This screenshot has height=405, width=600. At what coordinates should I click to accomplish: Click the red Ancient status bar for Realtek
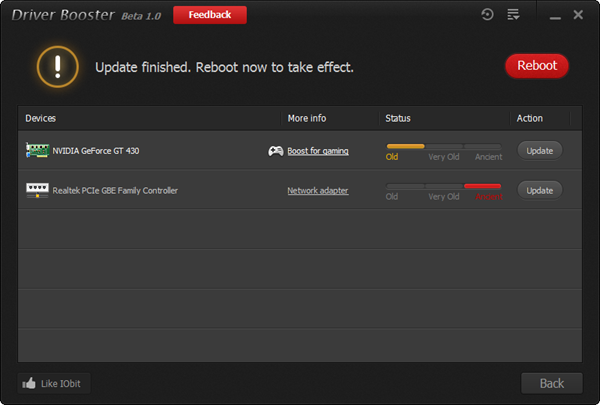tap(482, 186)
